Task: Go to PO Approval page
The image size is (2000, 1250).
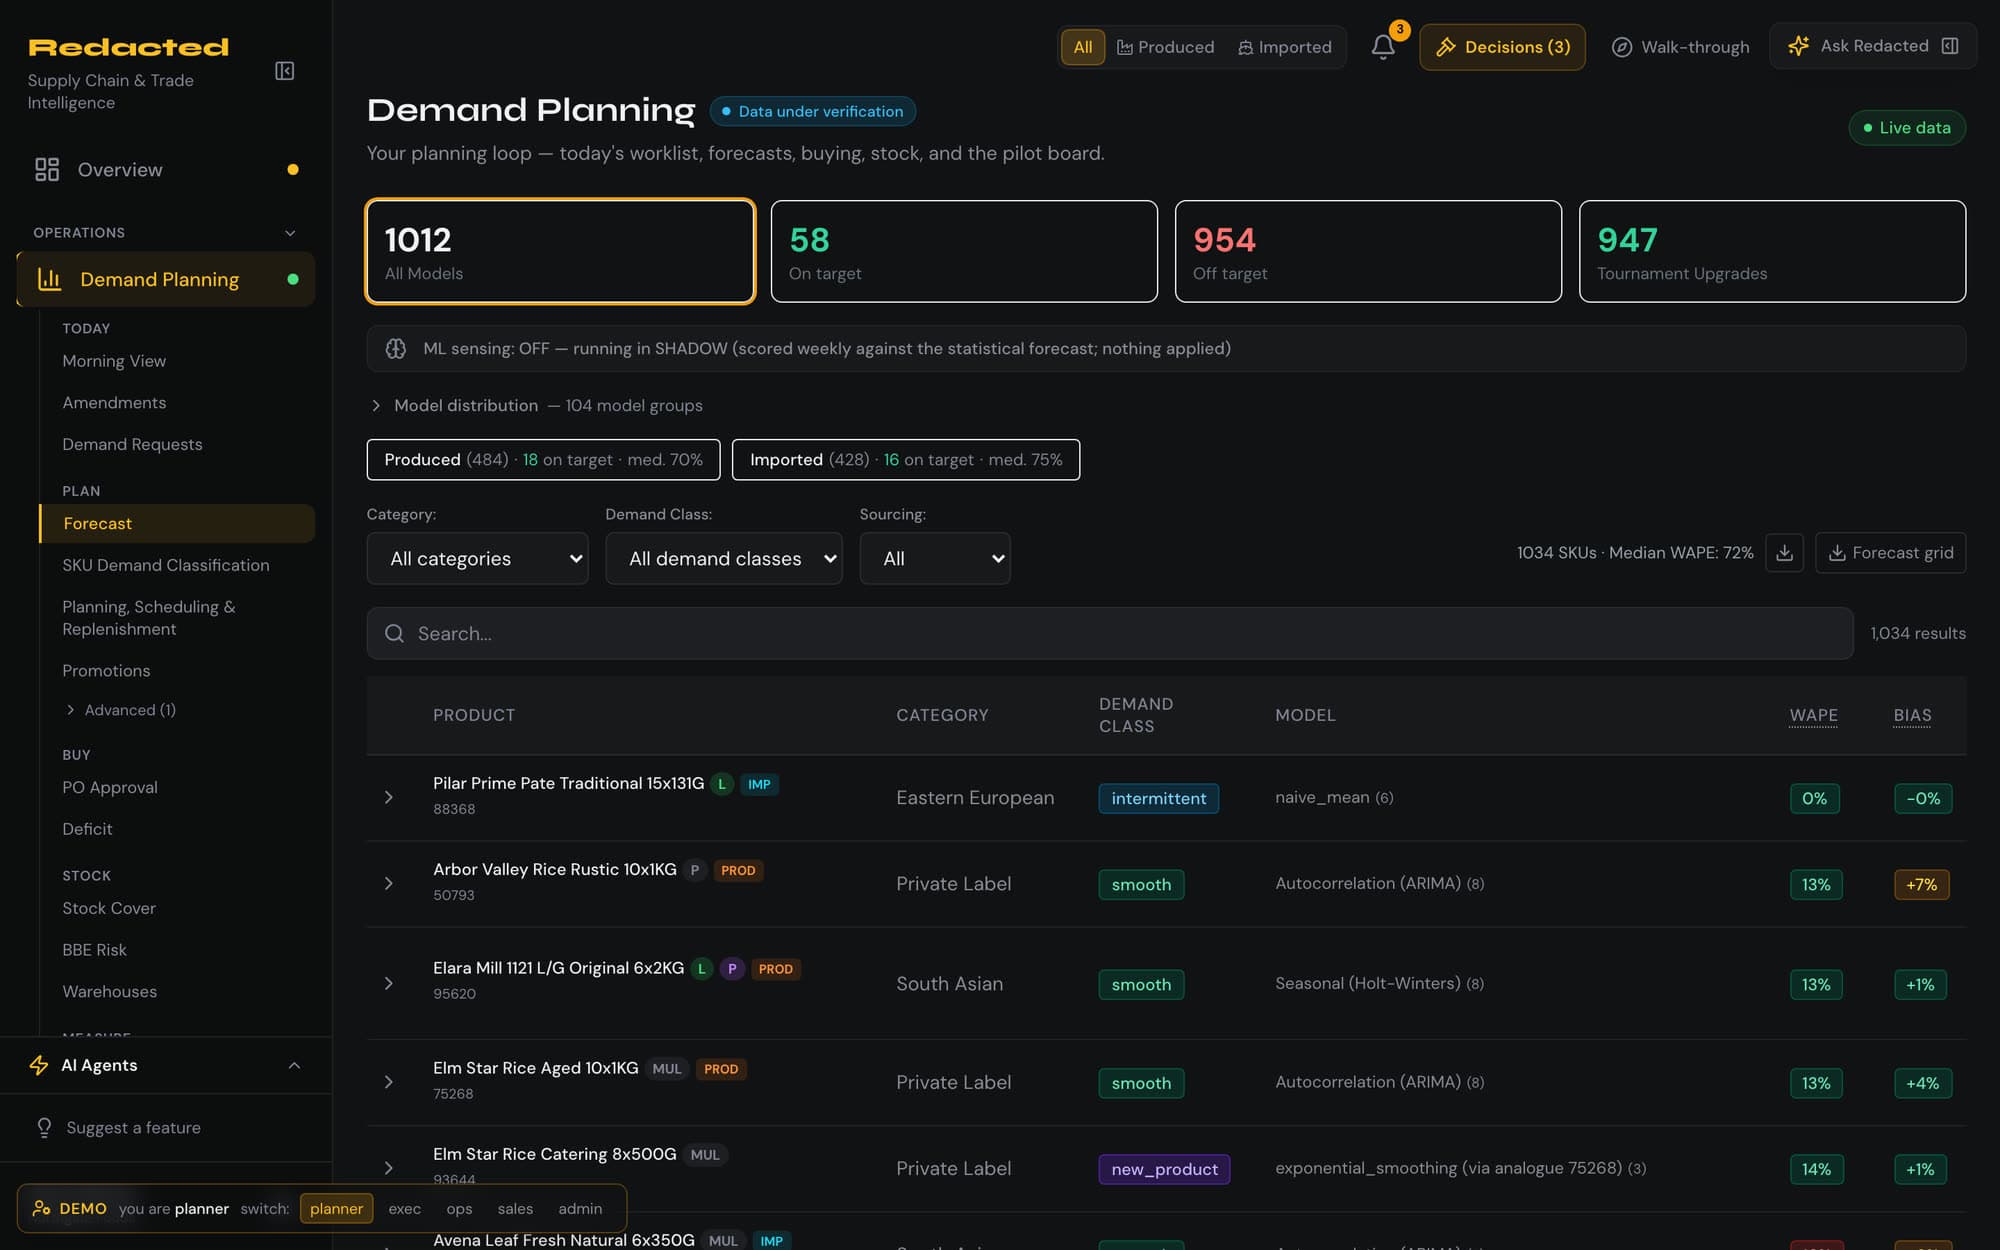Action: point(110,787)
